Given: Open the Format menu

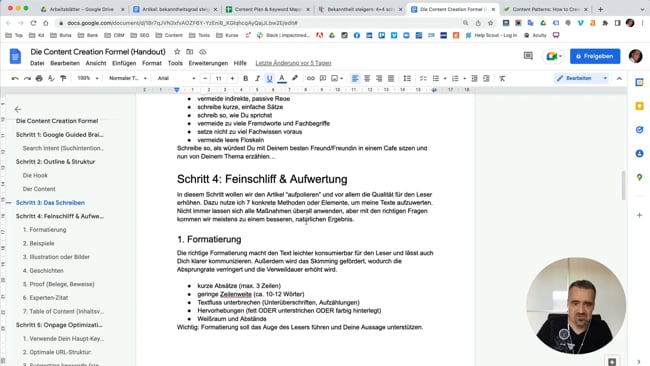Looking at the screenshot, I should 152,63.
